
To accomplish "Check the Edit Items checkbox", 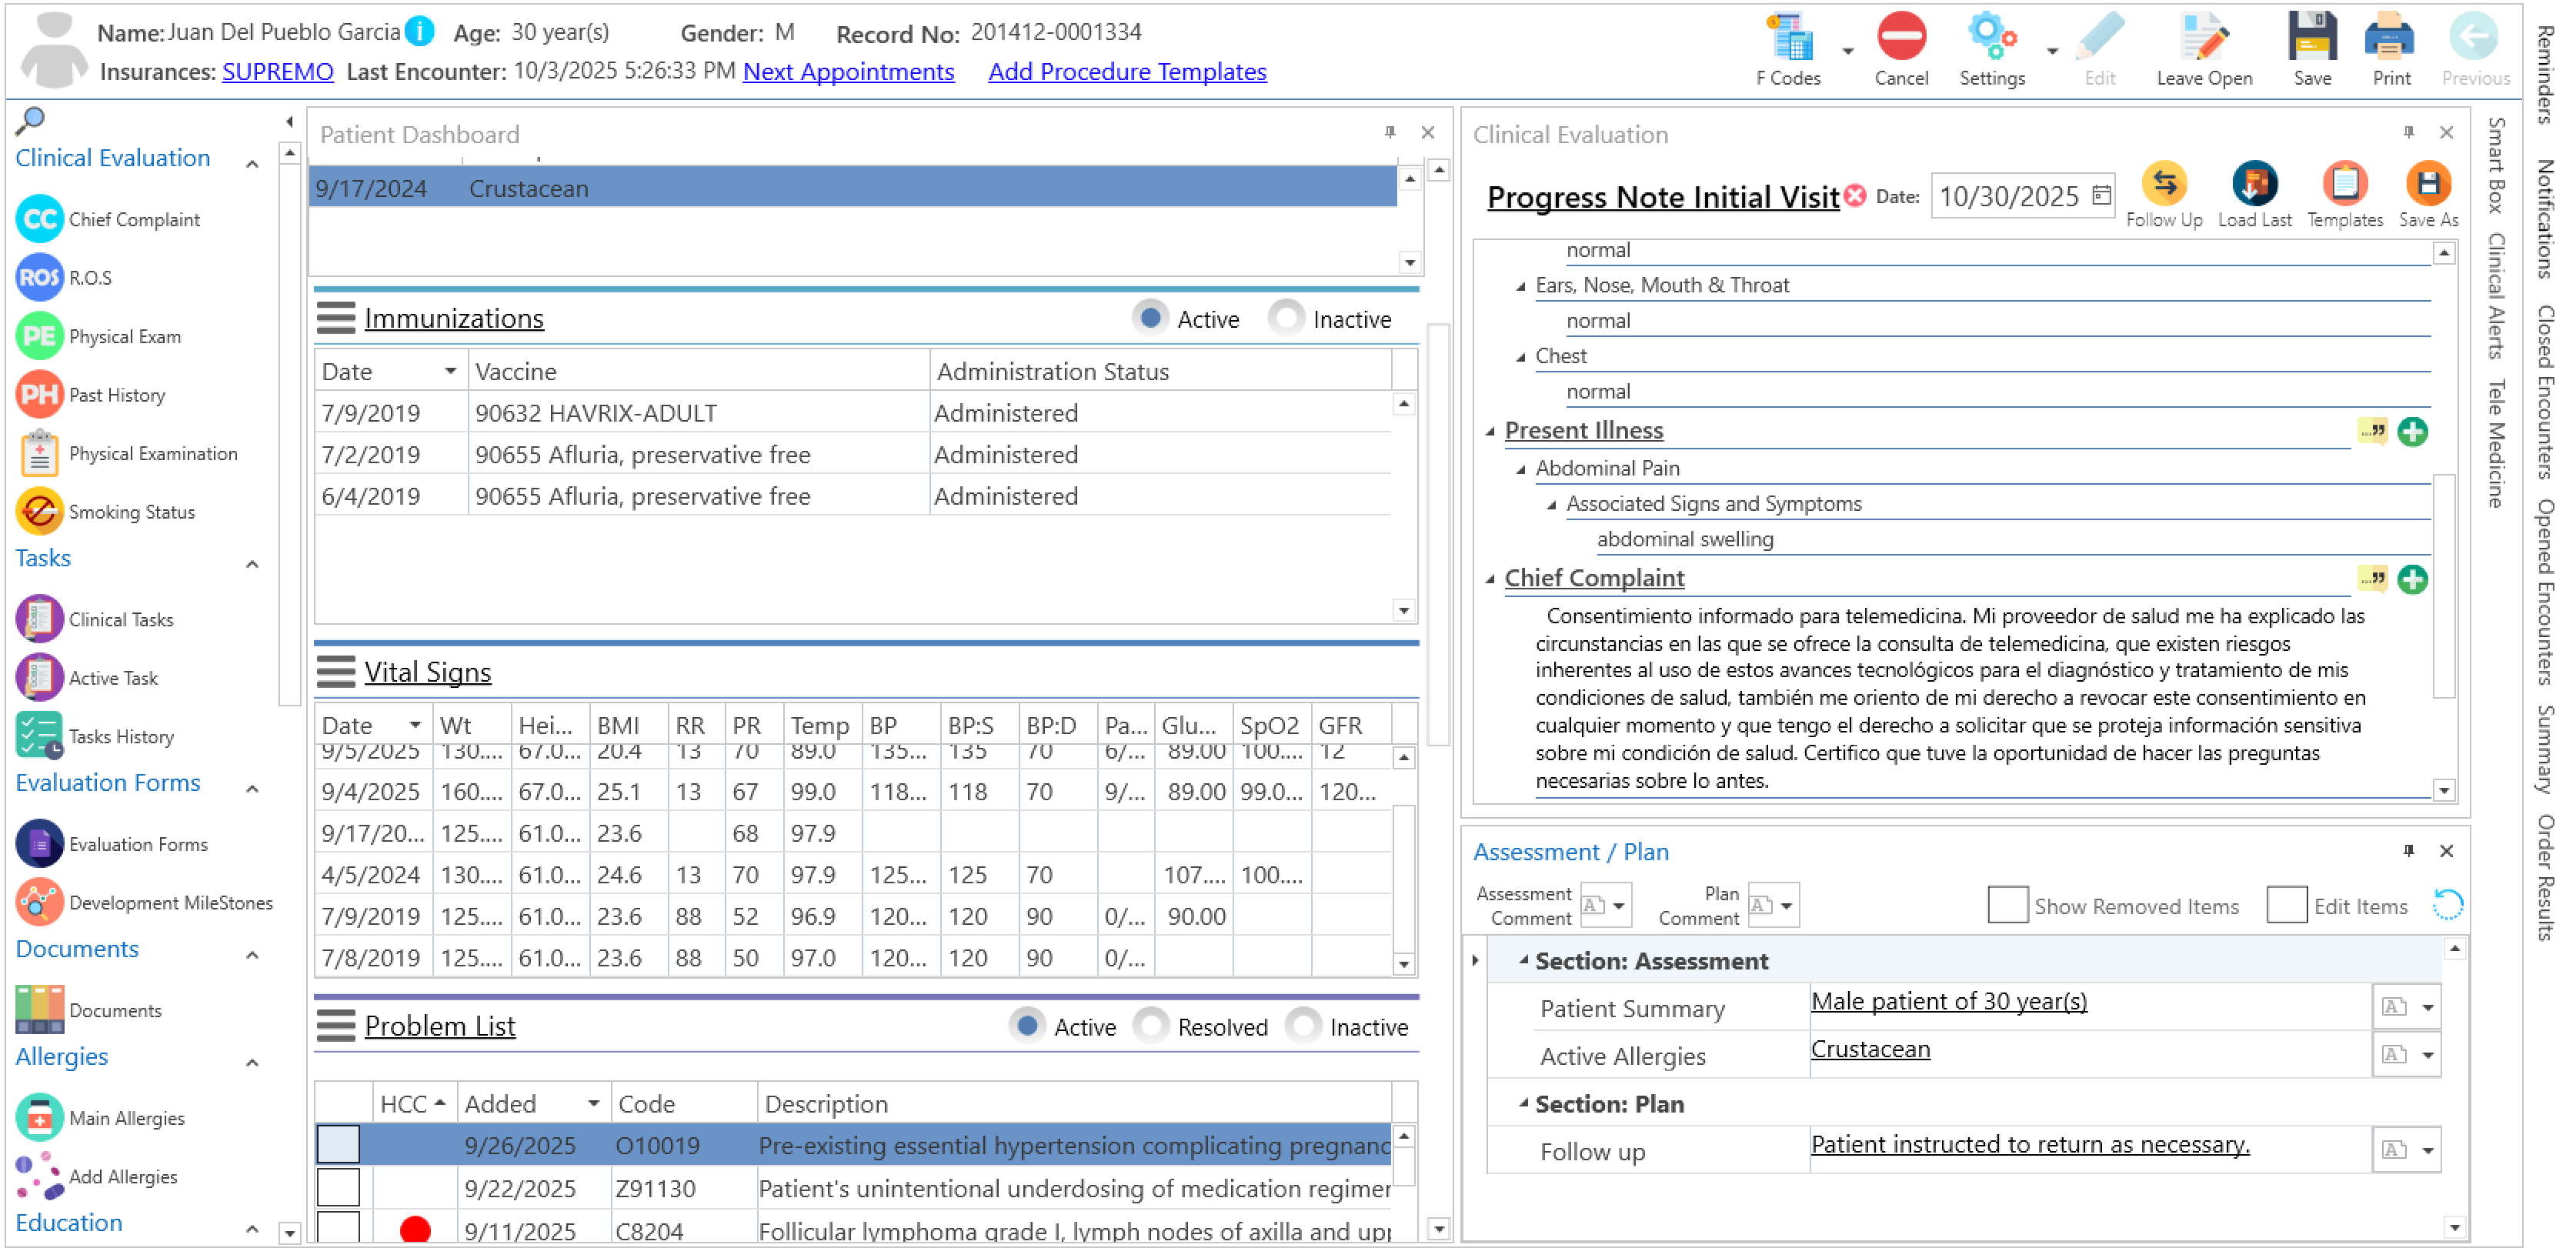I will [2285, 905].
